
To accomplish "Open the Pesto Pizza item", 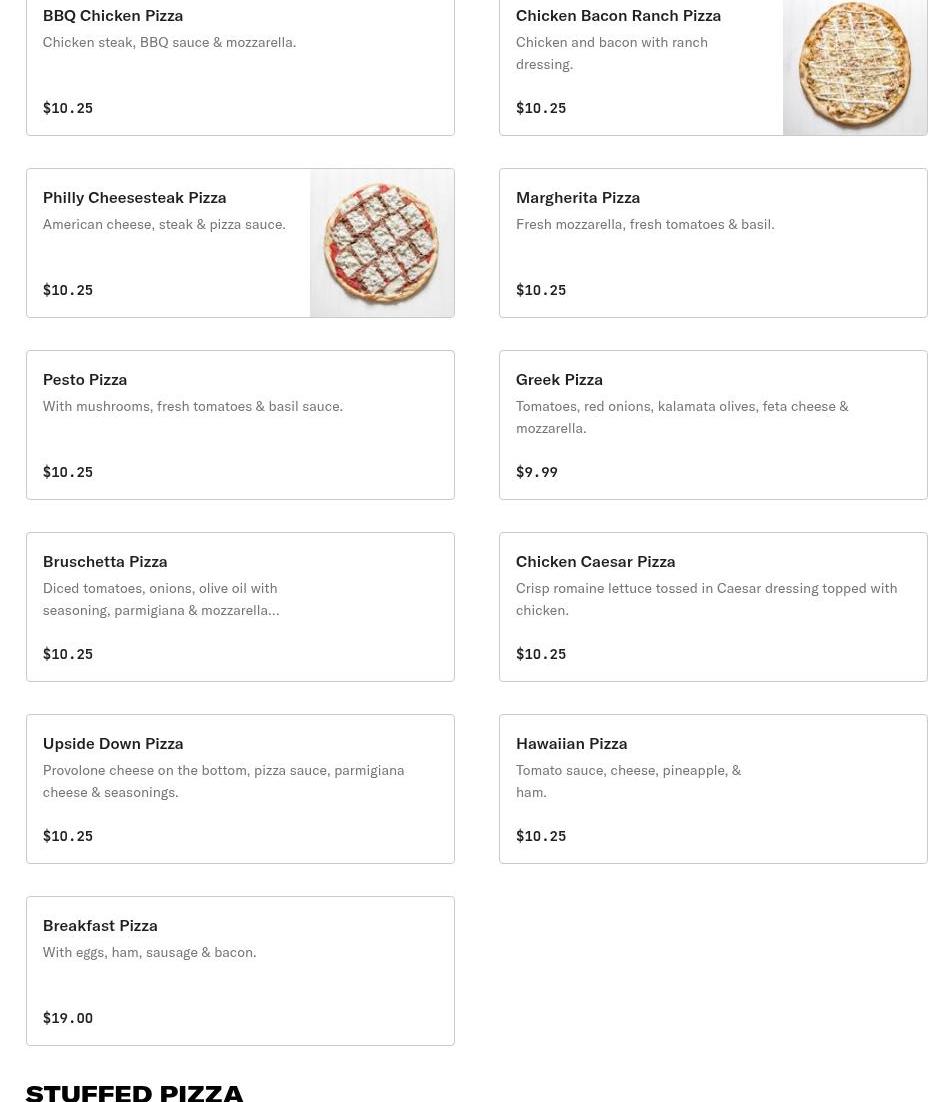I will click(x=240, y=425).
